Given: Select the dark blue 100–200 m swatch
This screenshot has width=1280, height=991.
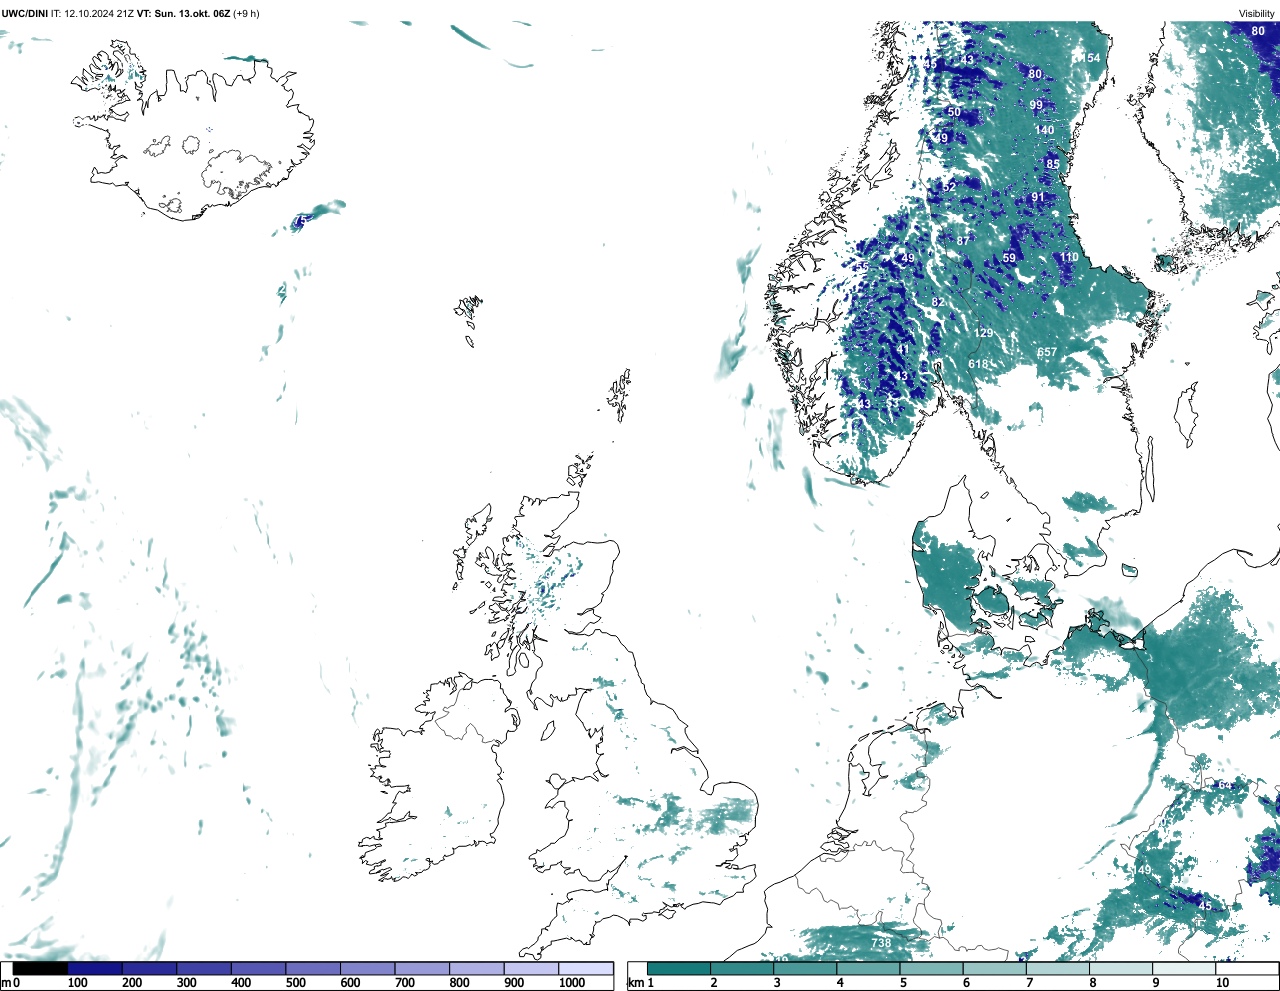Looking at the screenshot, I should point(95,968).
